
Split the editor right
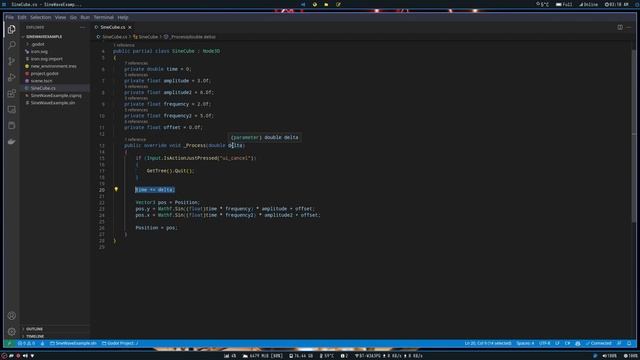click(x=620, y=27)
